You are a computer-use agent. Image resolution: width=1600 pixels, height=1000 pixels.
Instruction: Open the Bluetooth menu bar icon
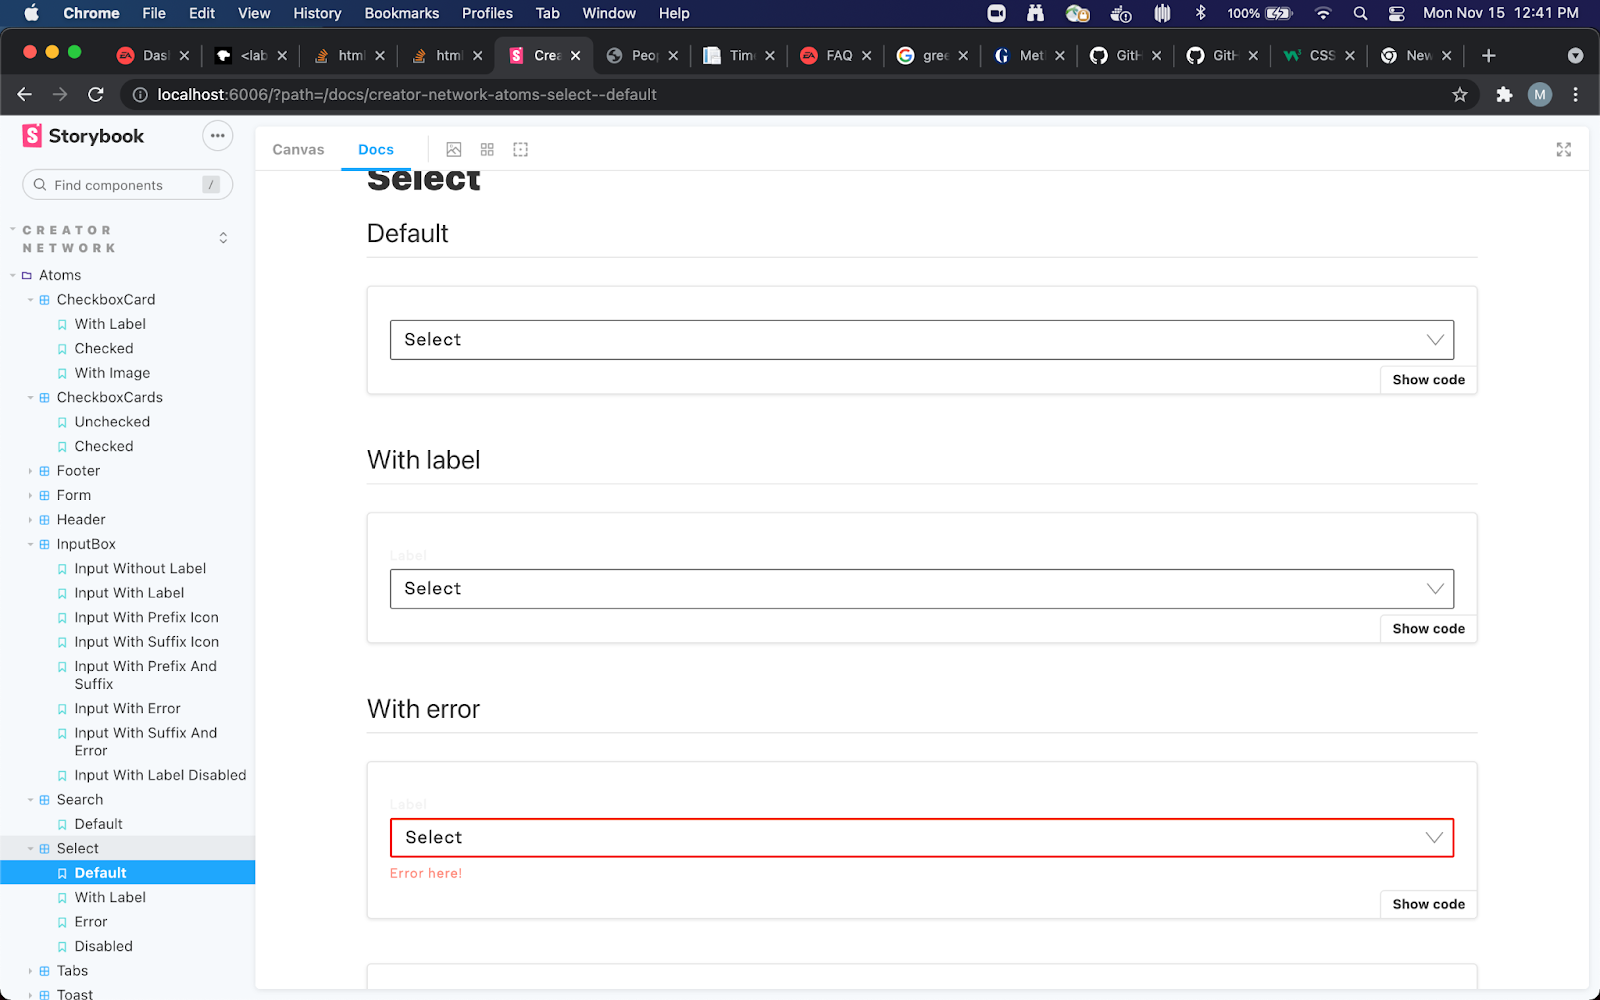coord(1201,13)
